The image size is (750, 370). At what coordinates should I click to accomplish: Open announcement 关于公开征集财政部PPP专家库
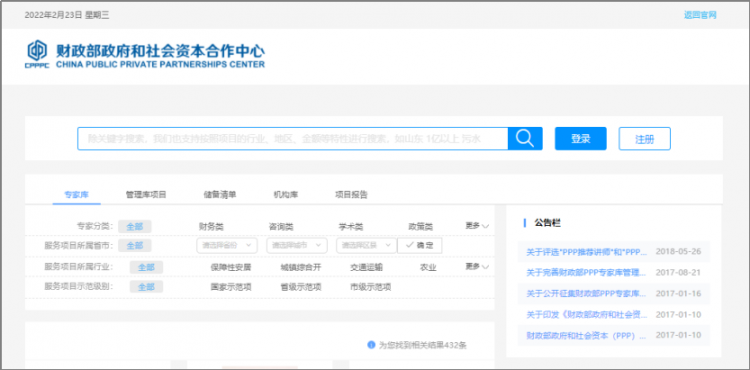point(586,294)
